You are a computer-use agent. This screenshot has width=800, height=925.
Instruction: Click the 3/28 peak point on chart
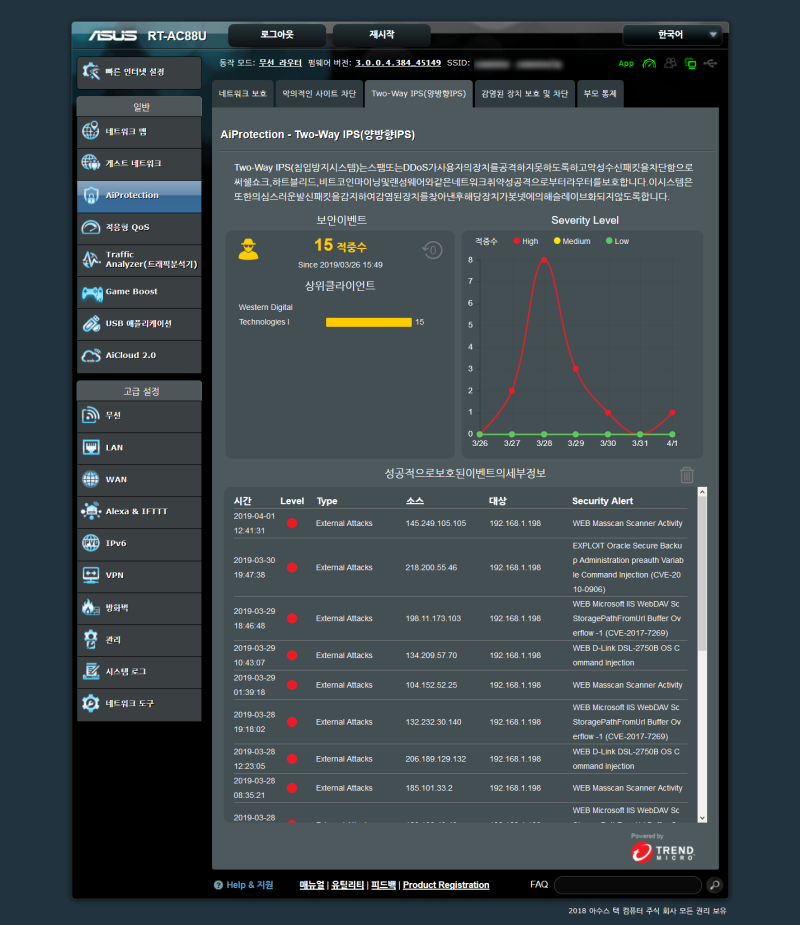tap(544, 260)
